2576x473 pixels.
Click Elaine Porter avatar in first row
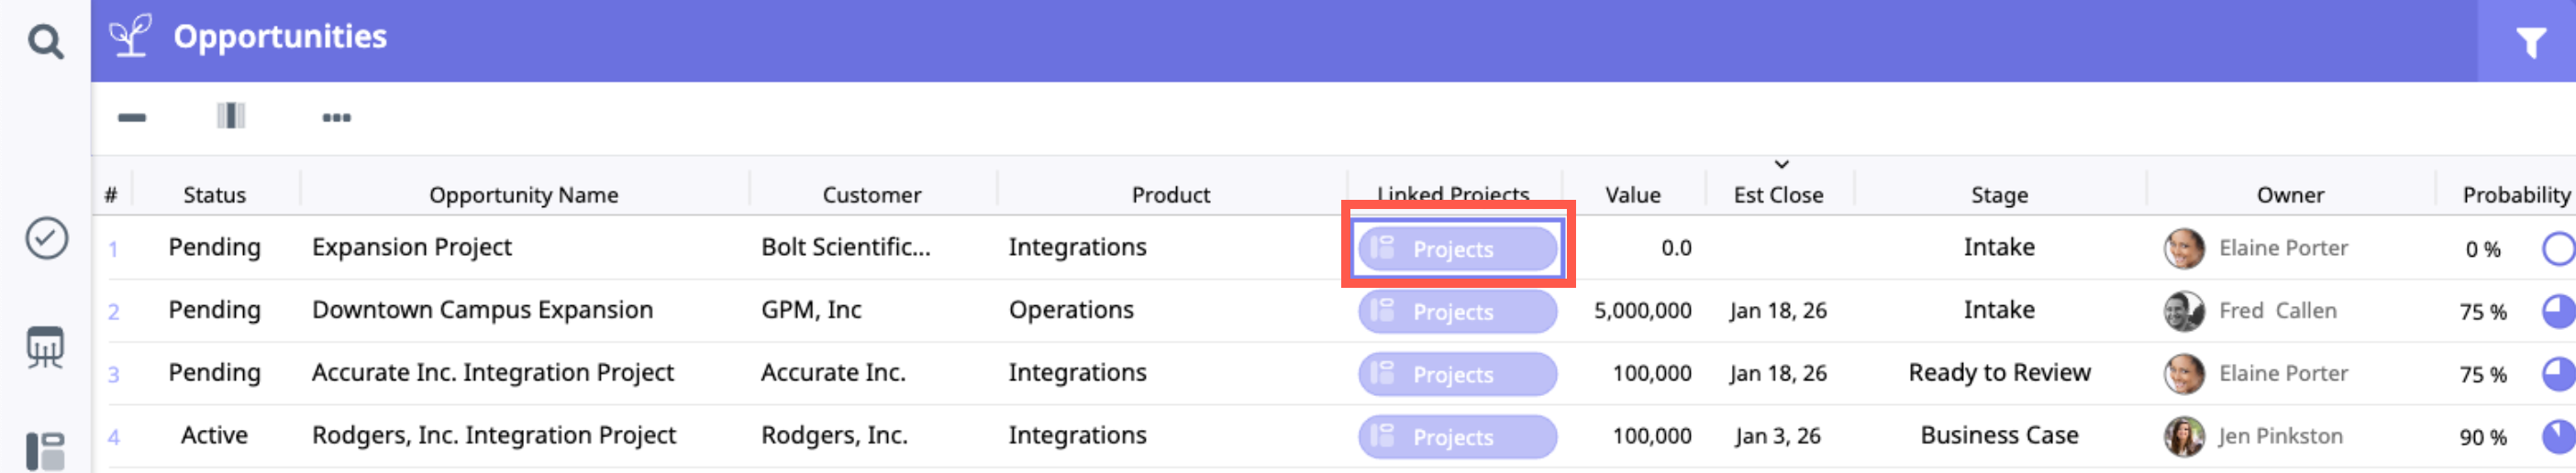tap(2183, 249)
